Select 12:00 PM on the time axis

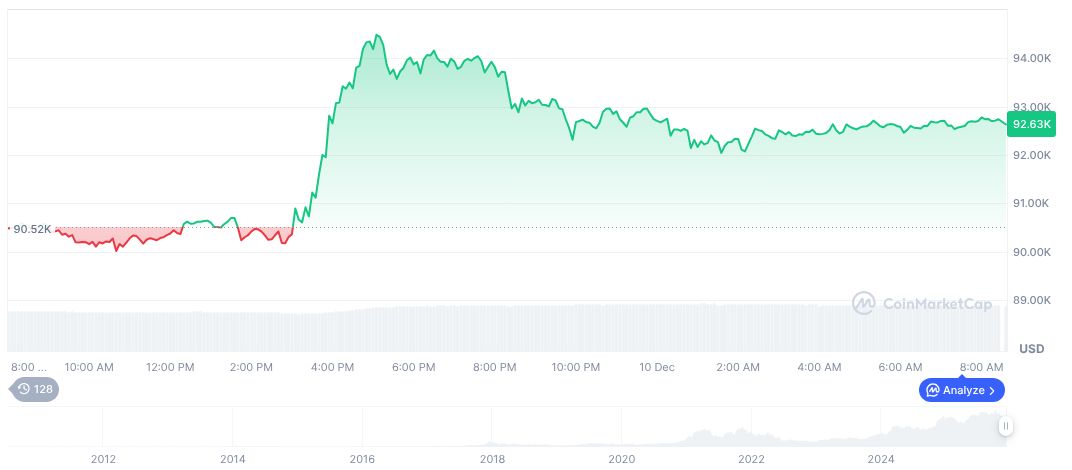(170, 367)
